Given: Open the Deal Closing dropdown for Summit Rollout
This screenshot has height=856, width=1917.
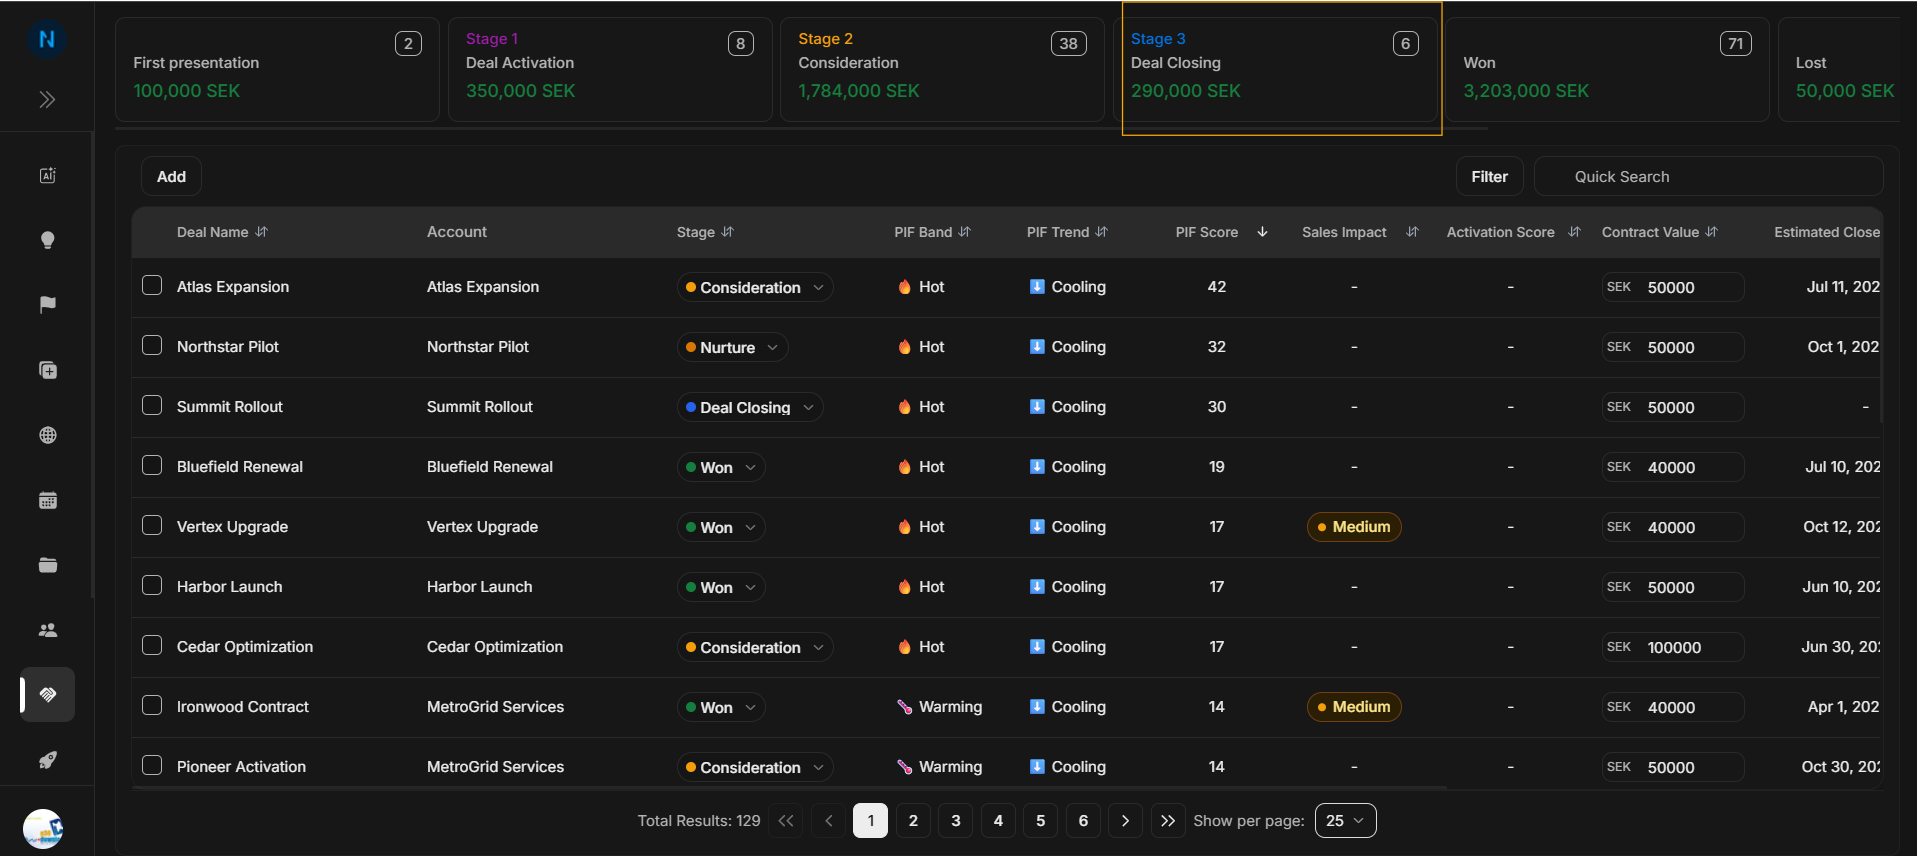Looking at the screenshot, I should [x=750, y=407].
